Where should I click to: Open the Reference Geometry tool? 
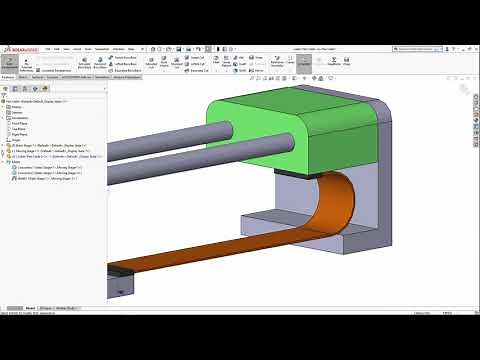click(277, 61)
